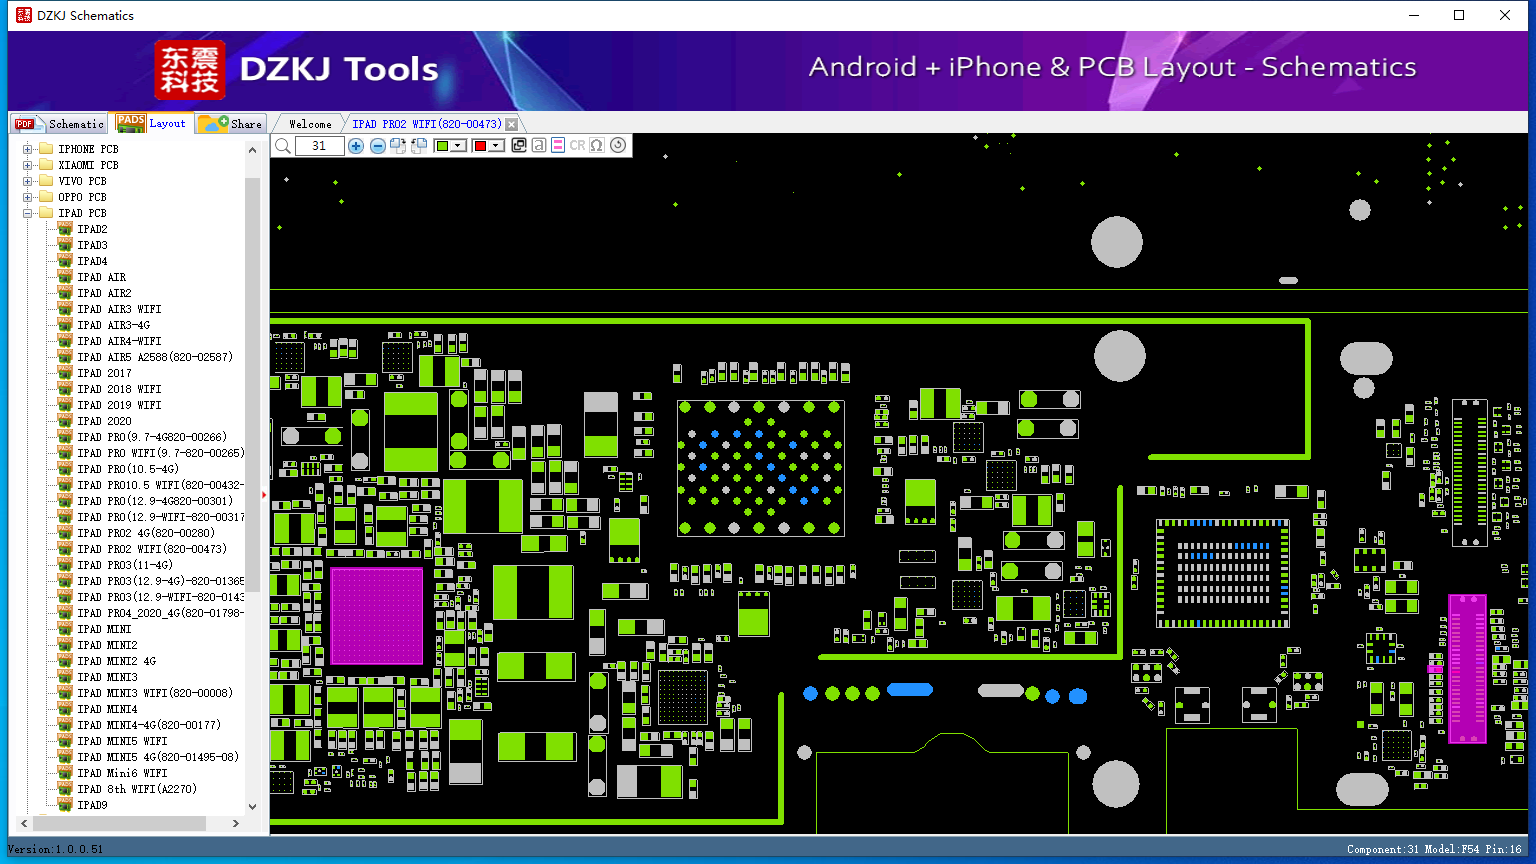Click the CR toolbar button
Image resolution: width=1536 pixels, height=864 pixels.
(577, 146)
